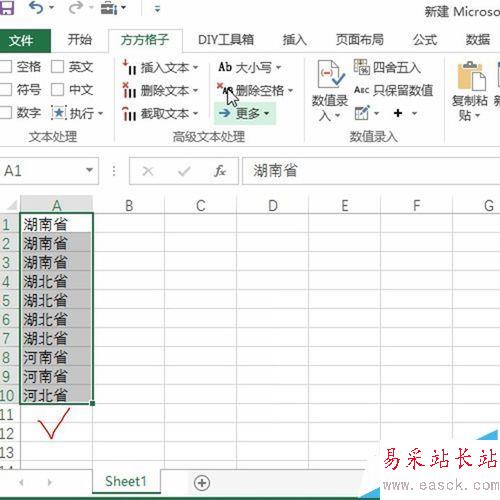
Task: Switch to the 开始 tab
Action: [80, 40]
